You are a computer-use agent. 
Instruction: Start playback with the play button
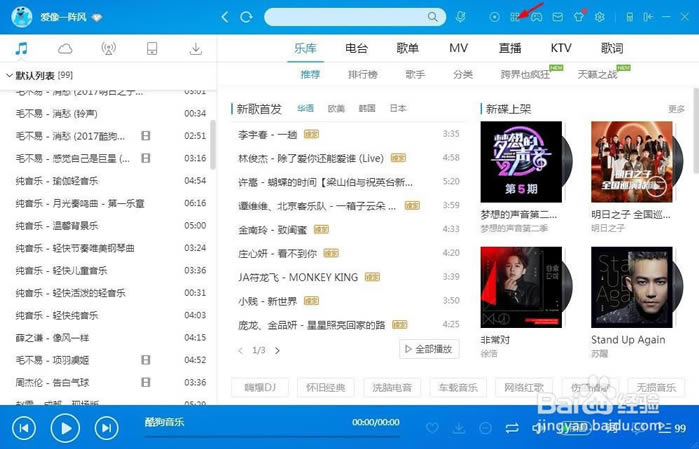65,428
